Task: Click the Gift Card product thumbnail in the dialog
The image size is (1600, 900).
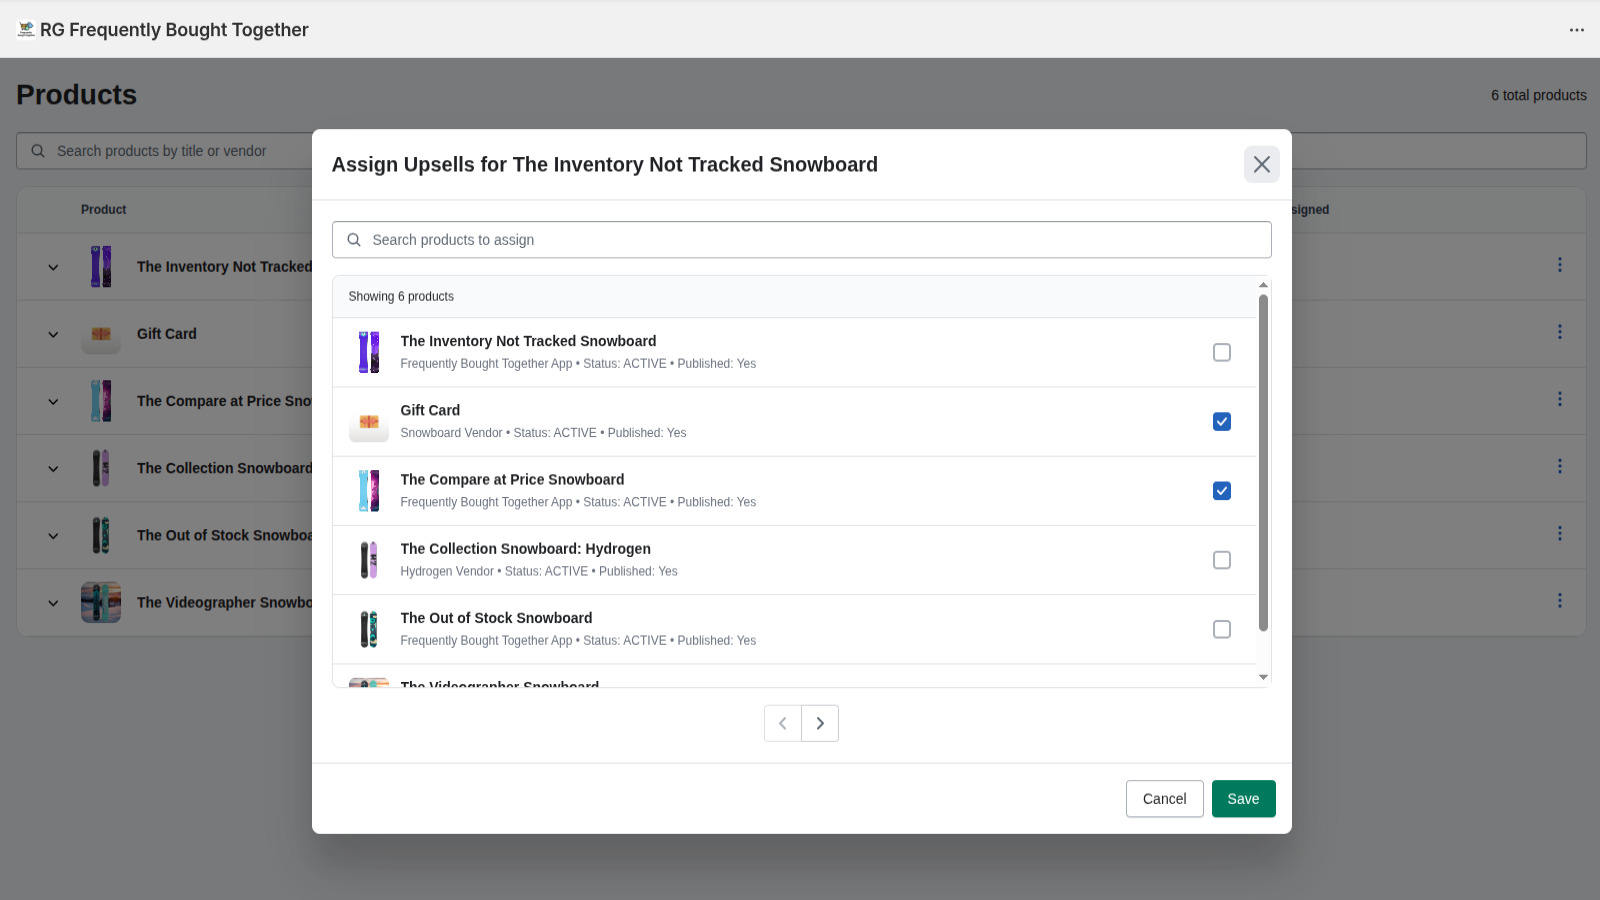Action: click(369, 421)
